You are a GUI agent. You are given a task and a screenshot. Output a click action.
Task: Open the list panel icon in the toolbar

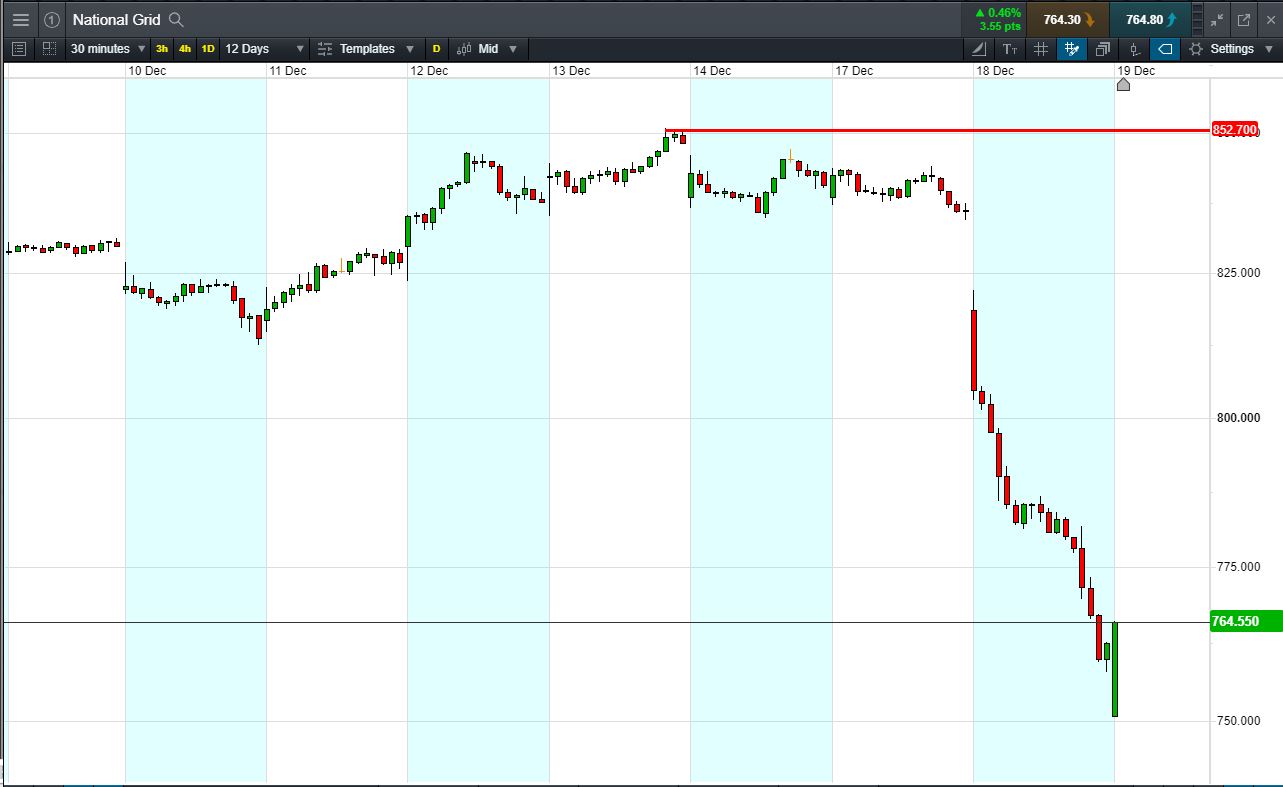coord(19,49)
